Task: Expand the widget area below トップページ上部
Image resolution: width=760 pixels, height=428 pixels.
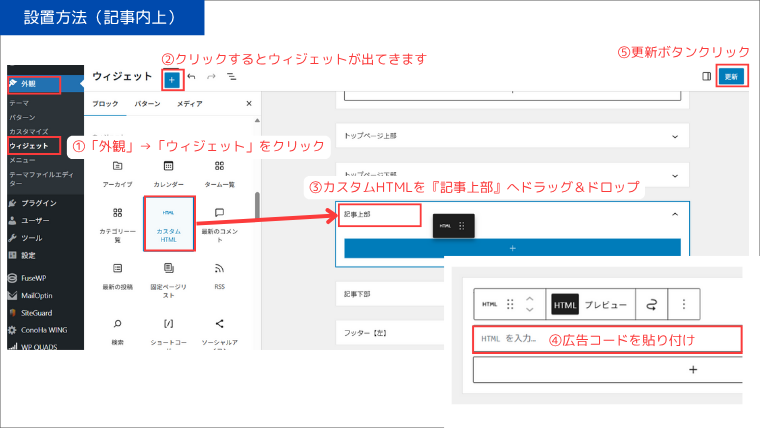Action: [675, 175]
